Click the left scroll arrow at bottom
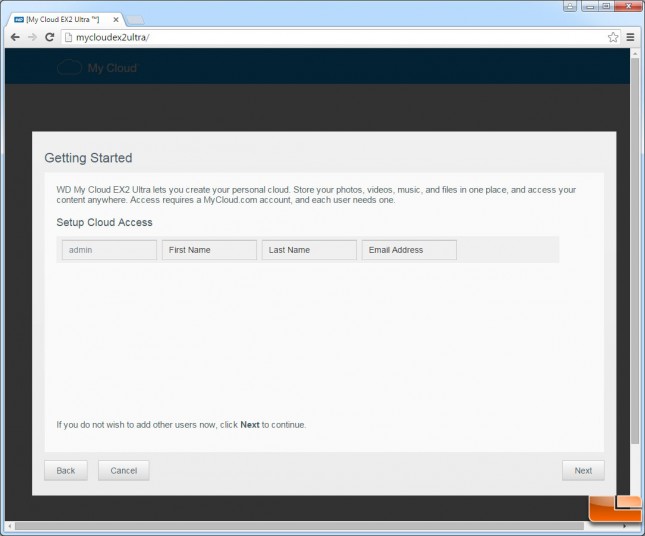The width and height of the screenshot is (645, 536). tap(10, 526)
